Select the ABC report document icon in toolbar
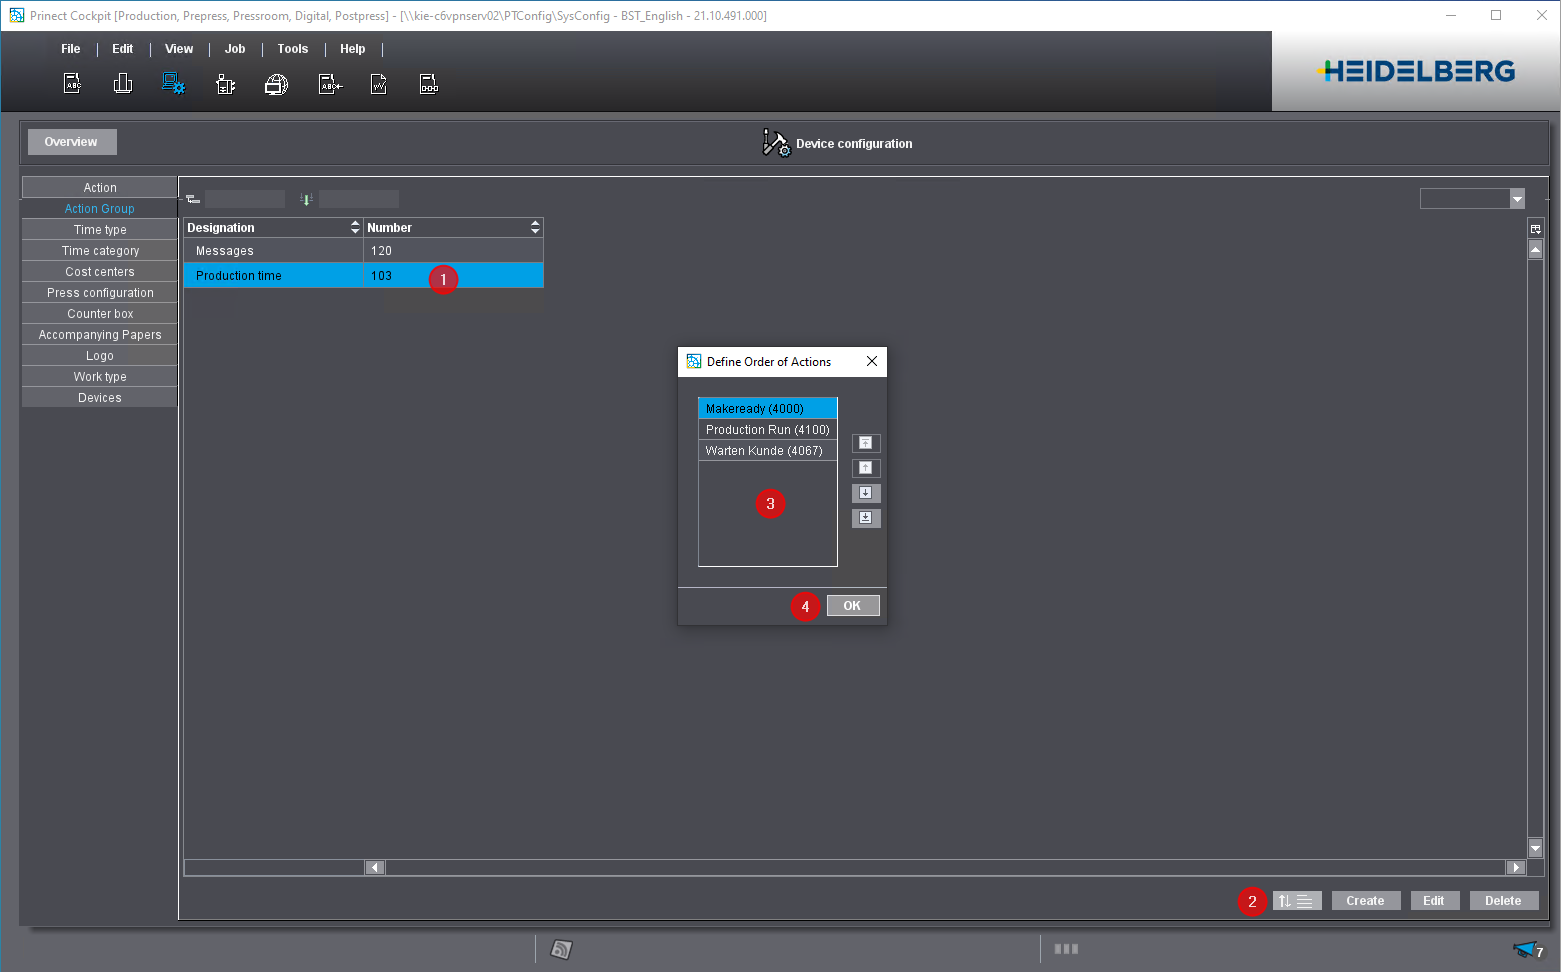The image size is (1561, 972). click(x=71, y=83)
